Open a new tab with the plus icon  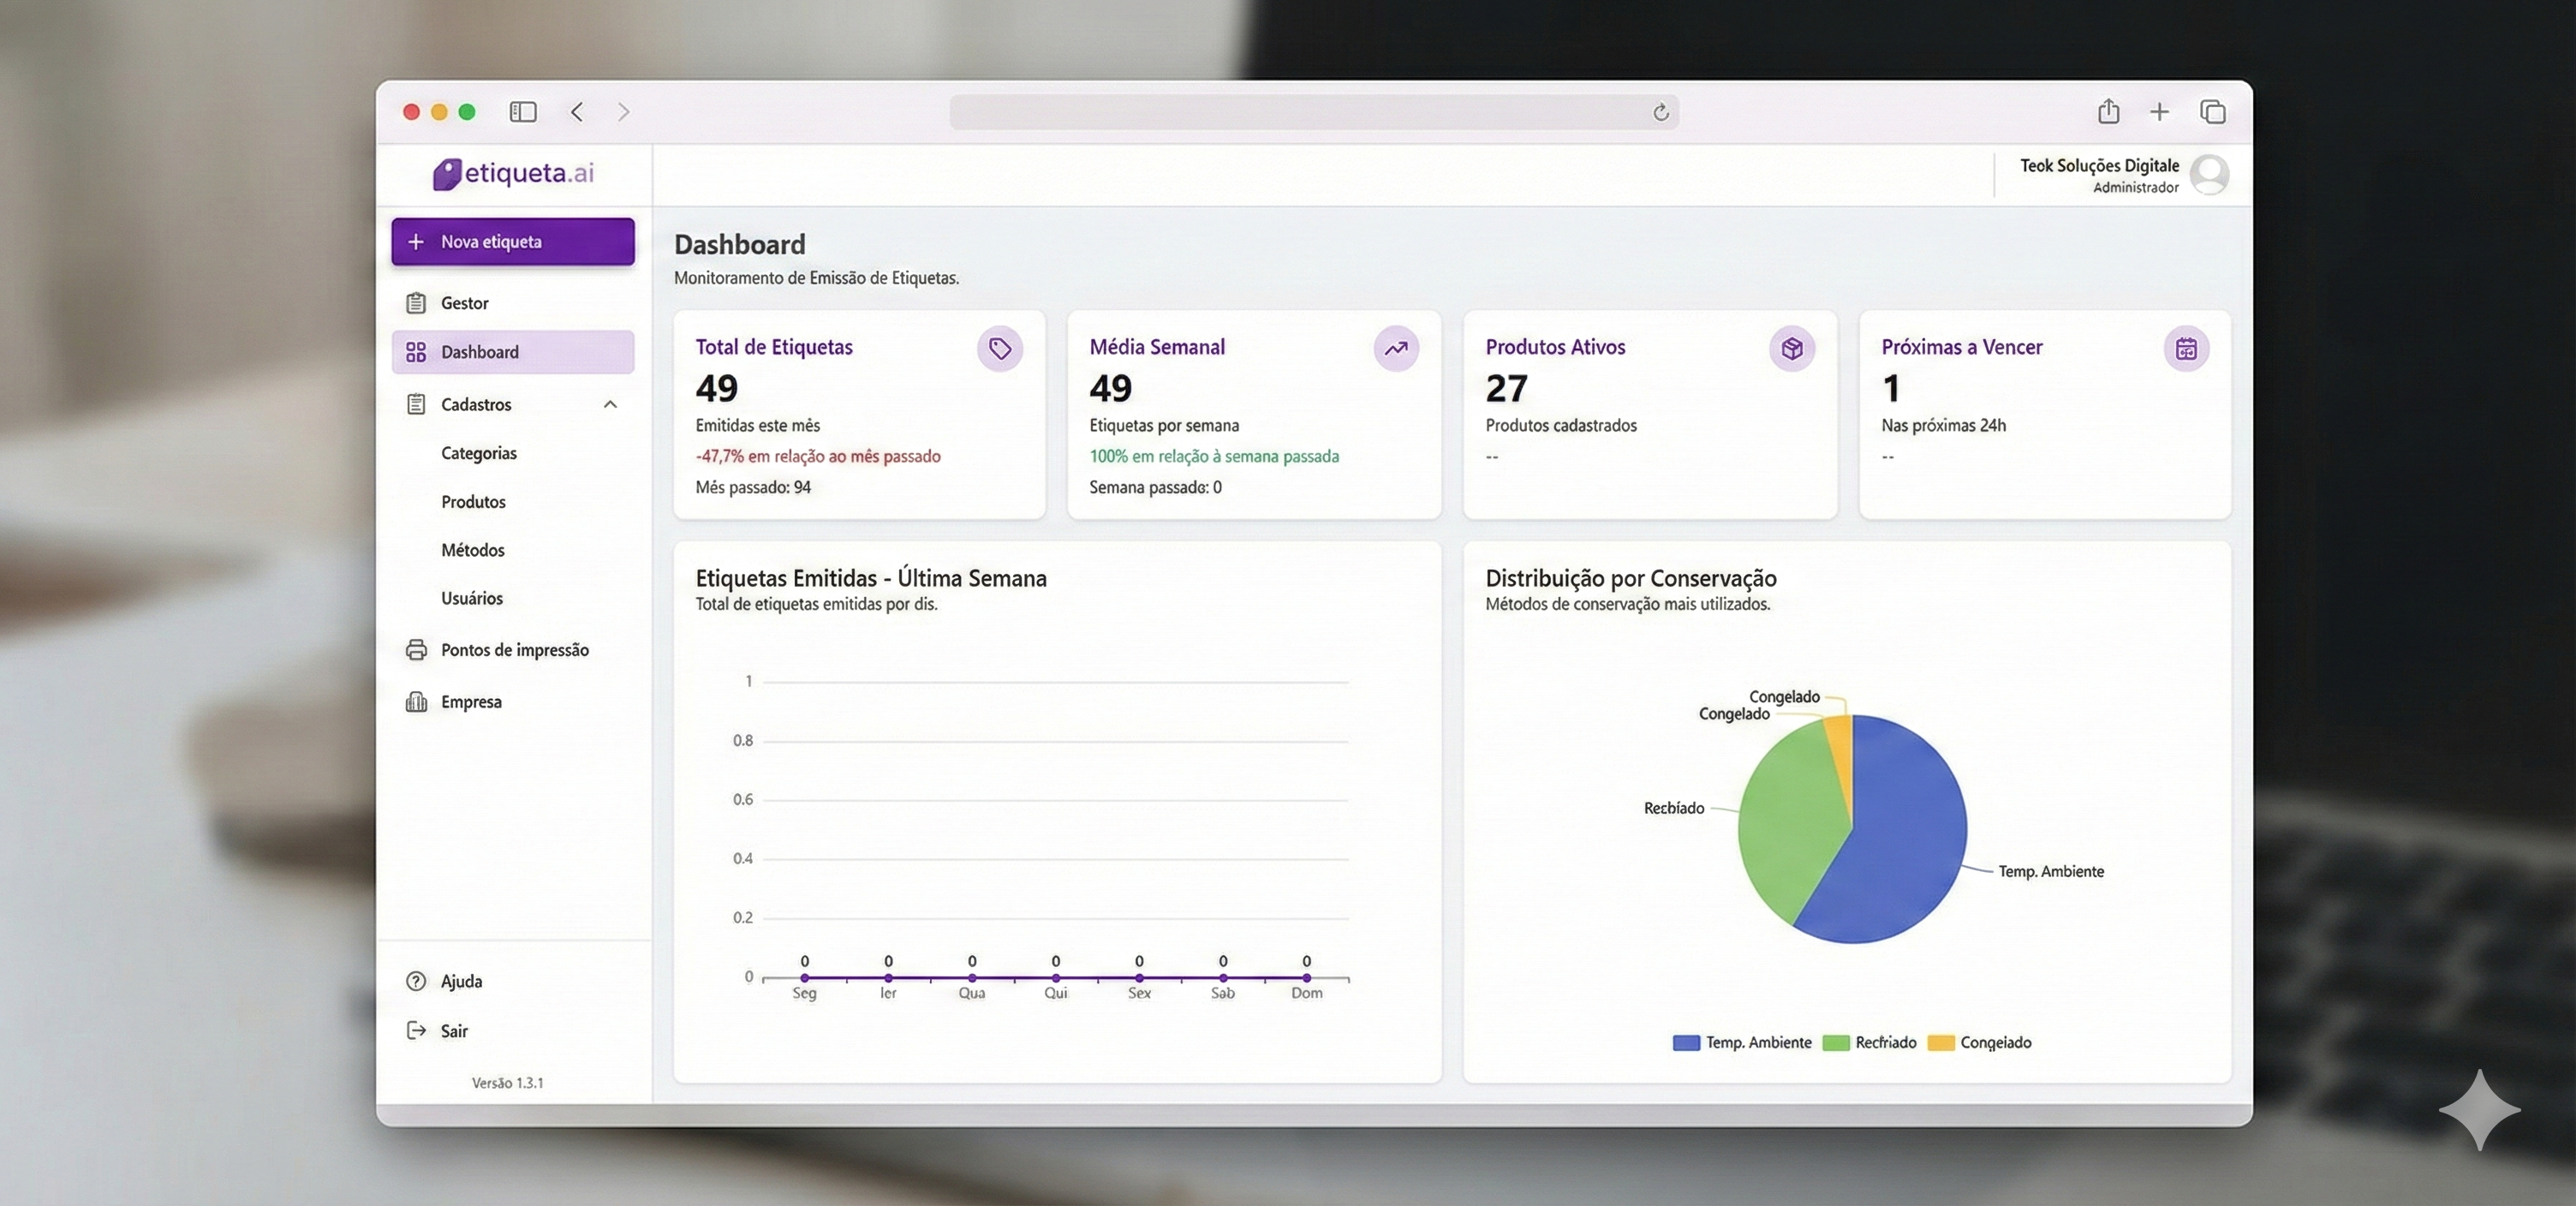point(2160,111)
